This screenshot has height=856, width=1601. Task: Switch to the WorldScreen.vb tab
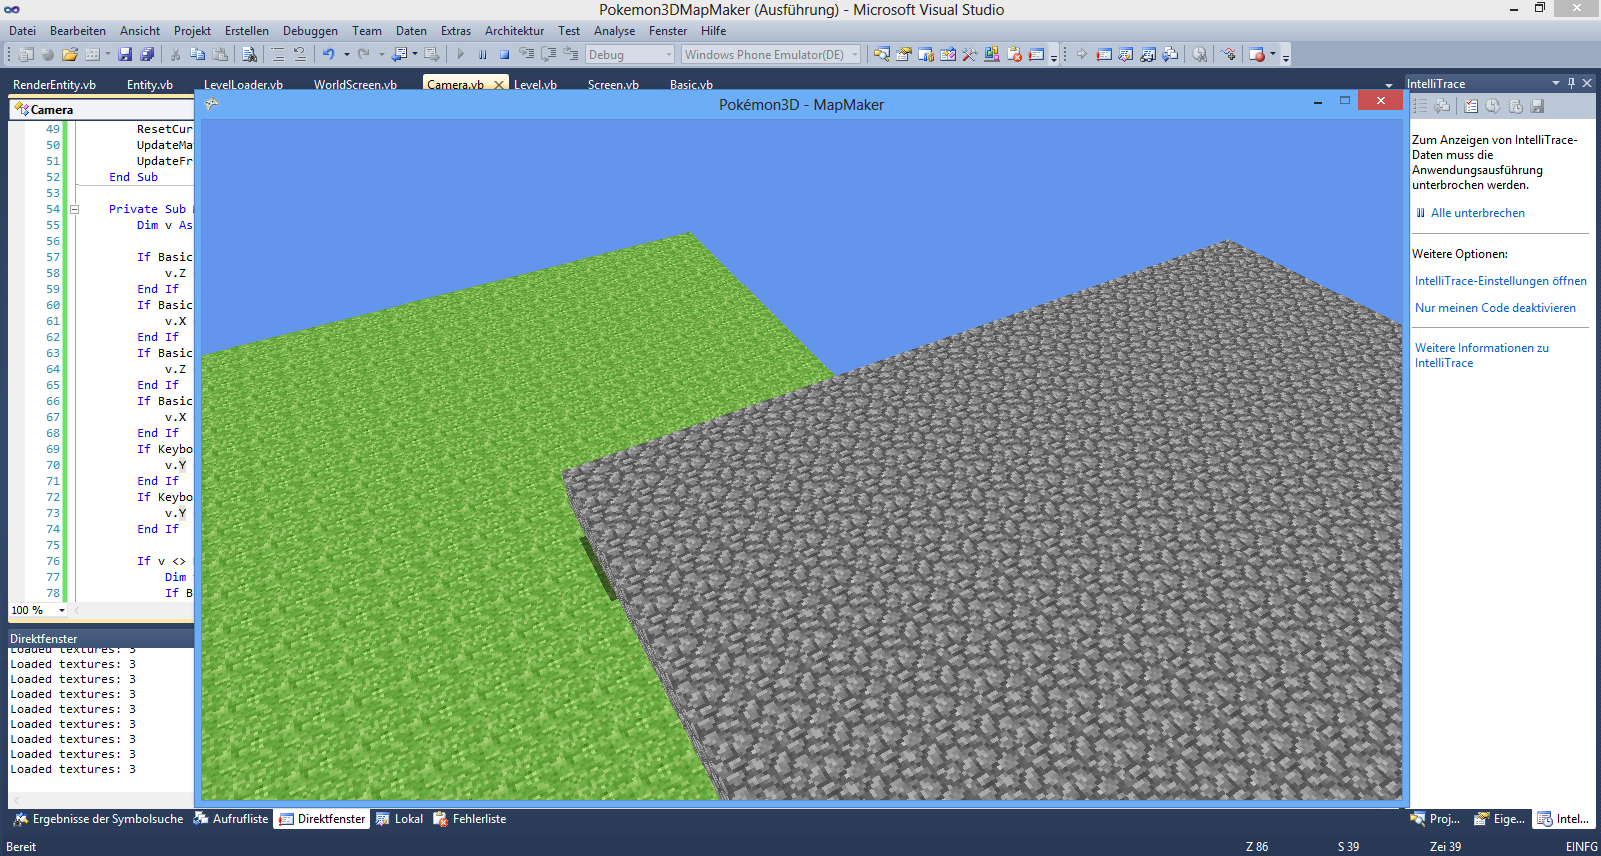coord(355,85)
